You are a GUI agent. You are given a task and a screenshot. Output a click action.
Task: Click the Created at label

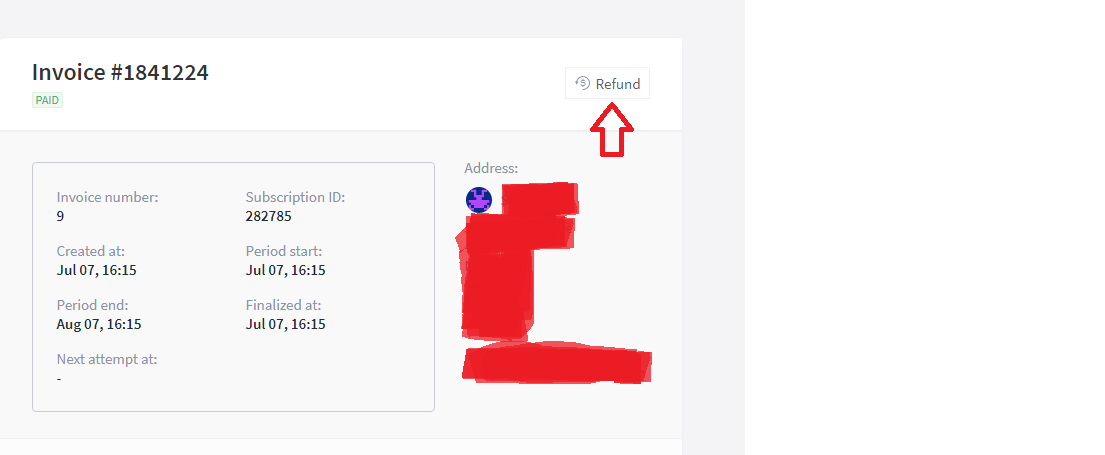coord(91,251)
